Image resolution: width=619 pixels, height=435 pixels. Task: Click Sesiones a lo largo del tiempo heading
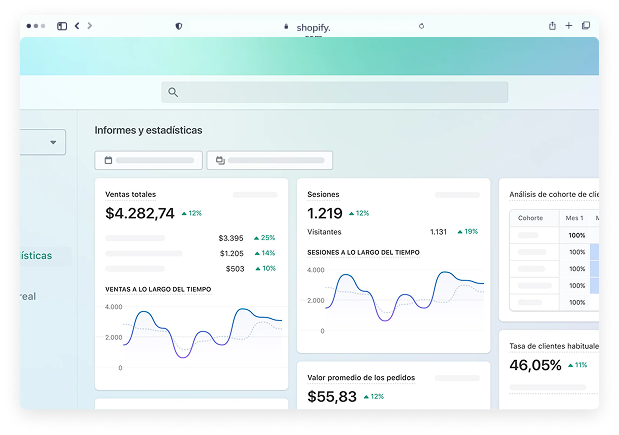(x=363, y=252)
